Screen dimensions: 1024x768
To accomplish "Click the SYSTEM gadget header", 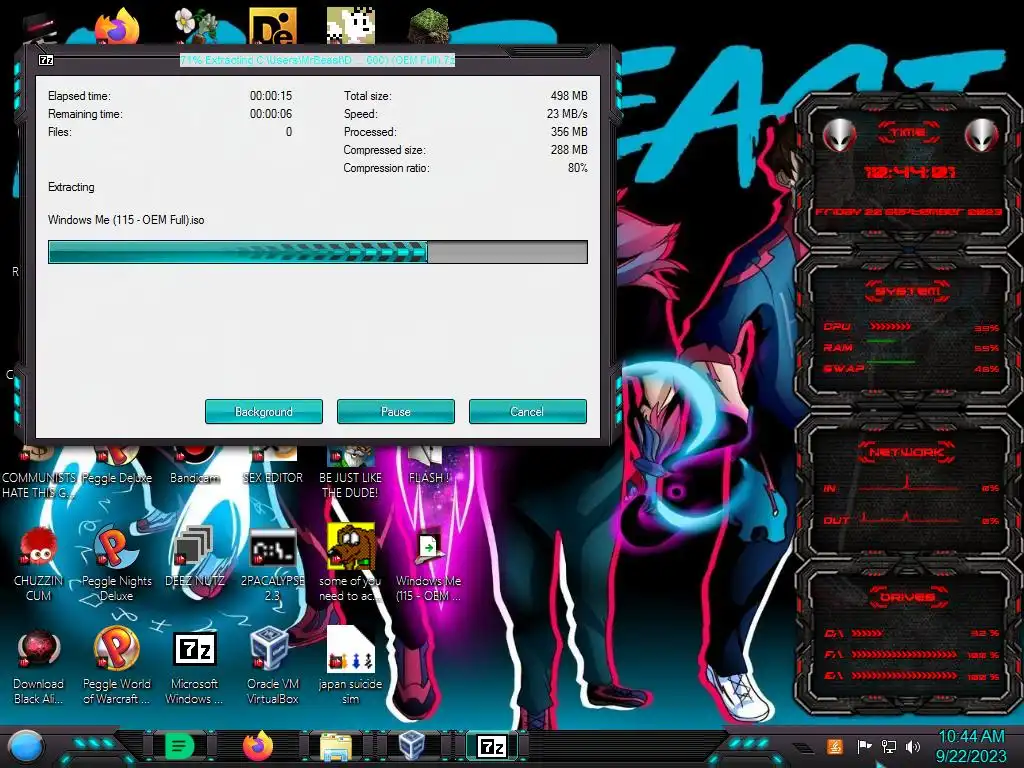I will pyautogui.click(x=907, y=291).
